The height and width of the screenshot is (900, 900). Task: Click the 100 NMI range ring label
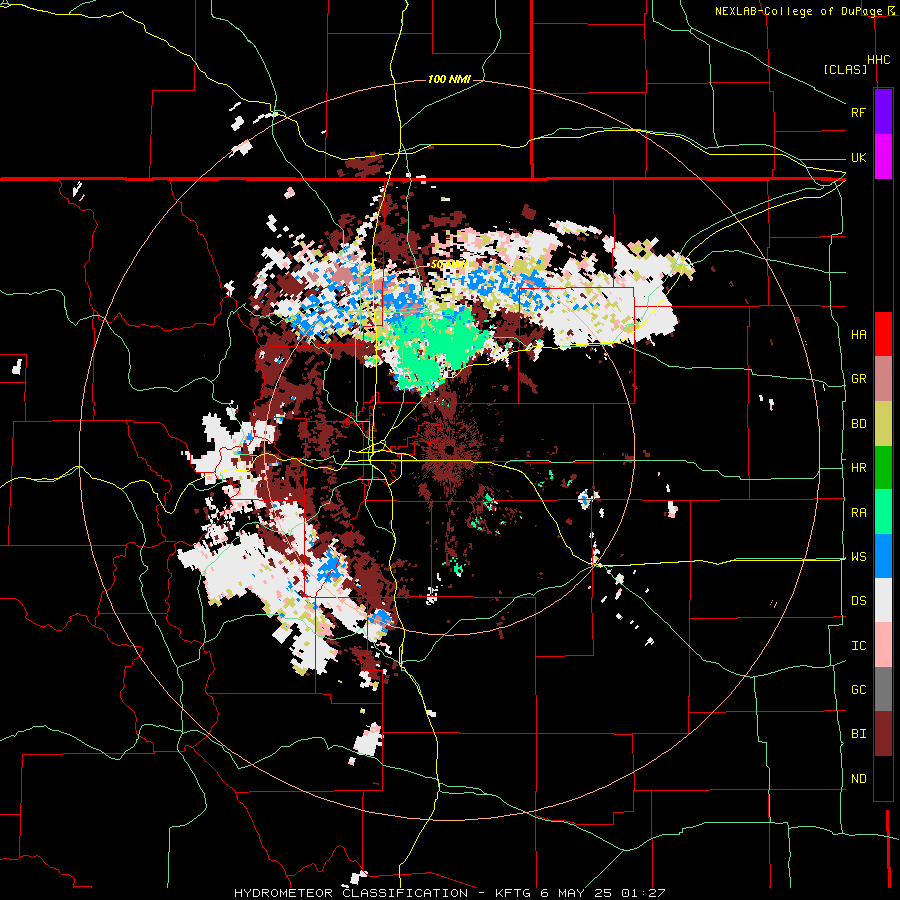[449, 79]
